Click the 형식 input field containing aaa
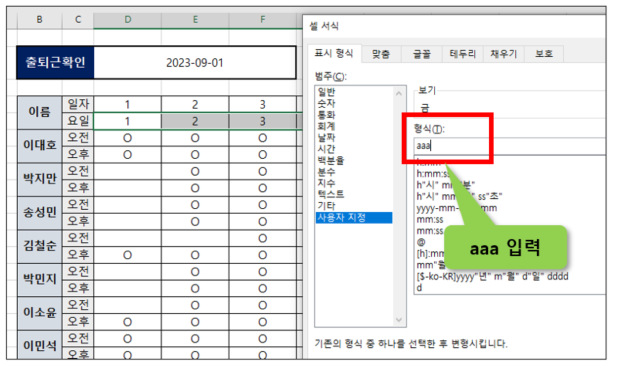 [x=510, y=146]
